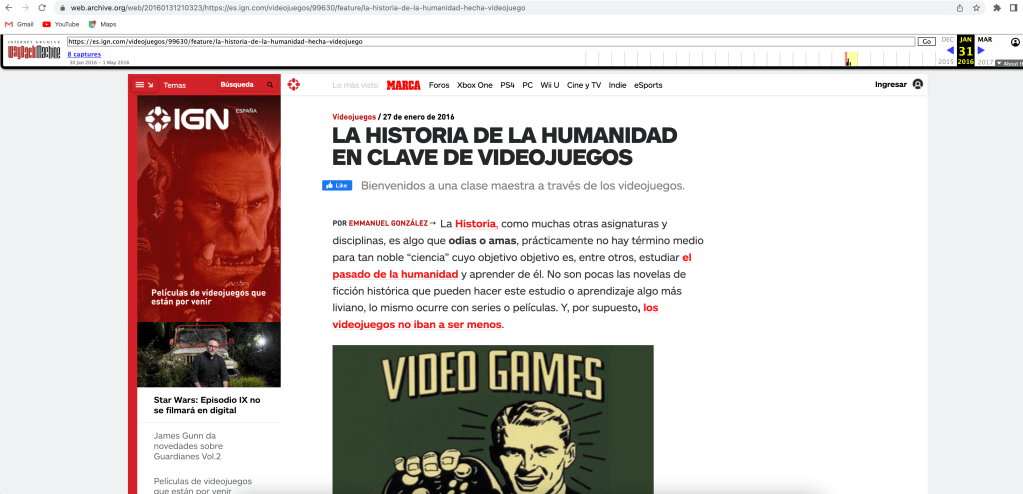Open the '8 captures' link
Viewport: 1023px width, 494px height.
point(84,54)
